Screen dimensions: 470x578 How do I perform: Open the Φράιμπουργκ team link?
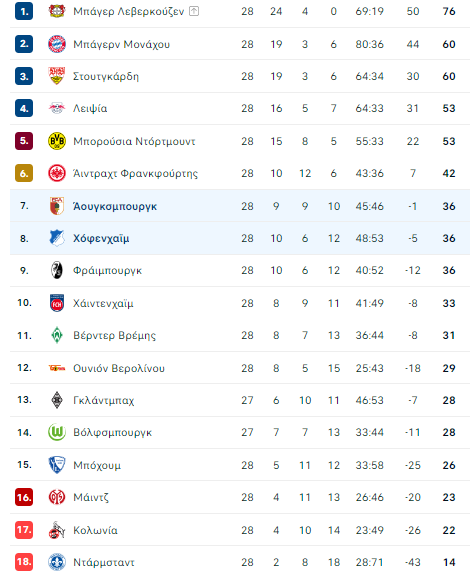coord(107,270)
